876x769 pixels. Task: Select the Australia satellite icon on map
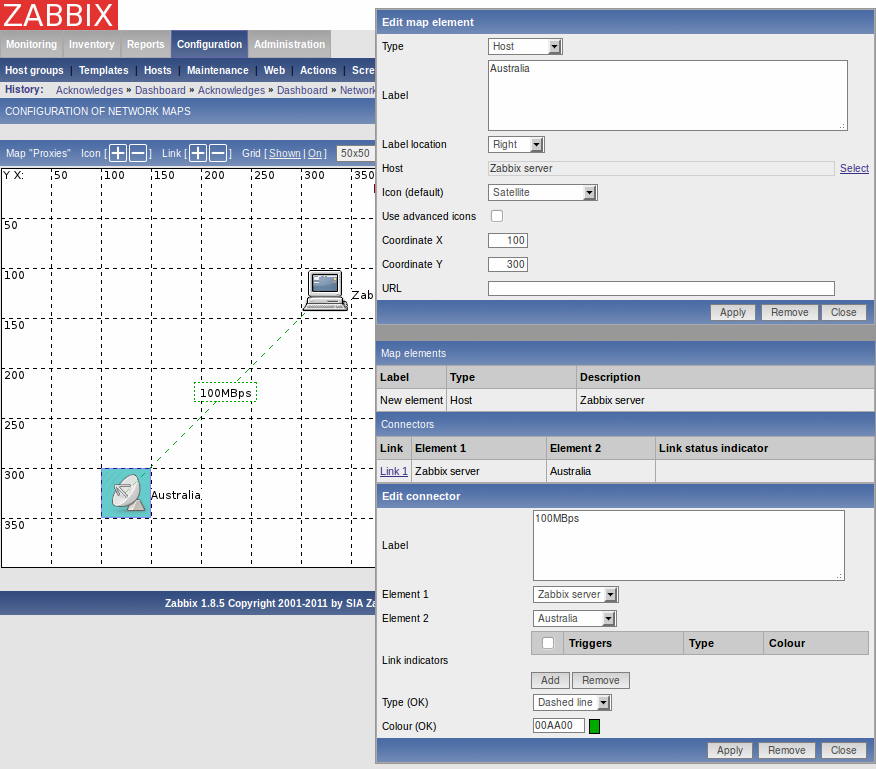pos(126,493)
